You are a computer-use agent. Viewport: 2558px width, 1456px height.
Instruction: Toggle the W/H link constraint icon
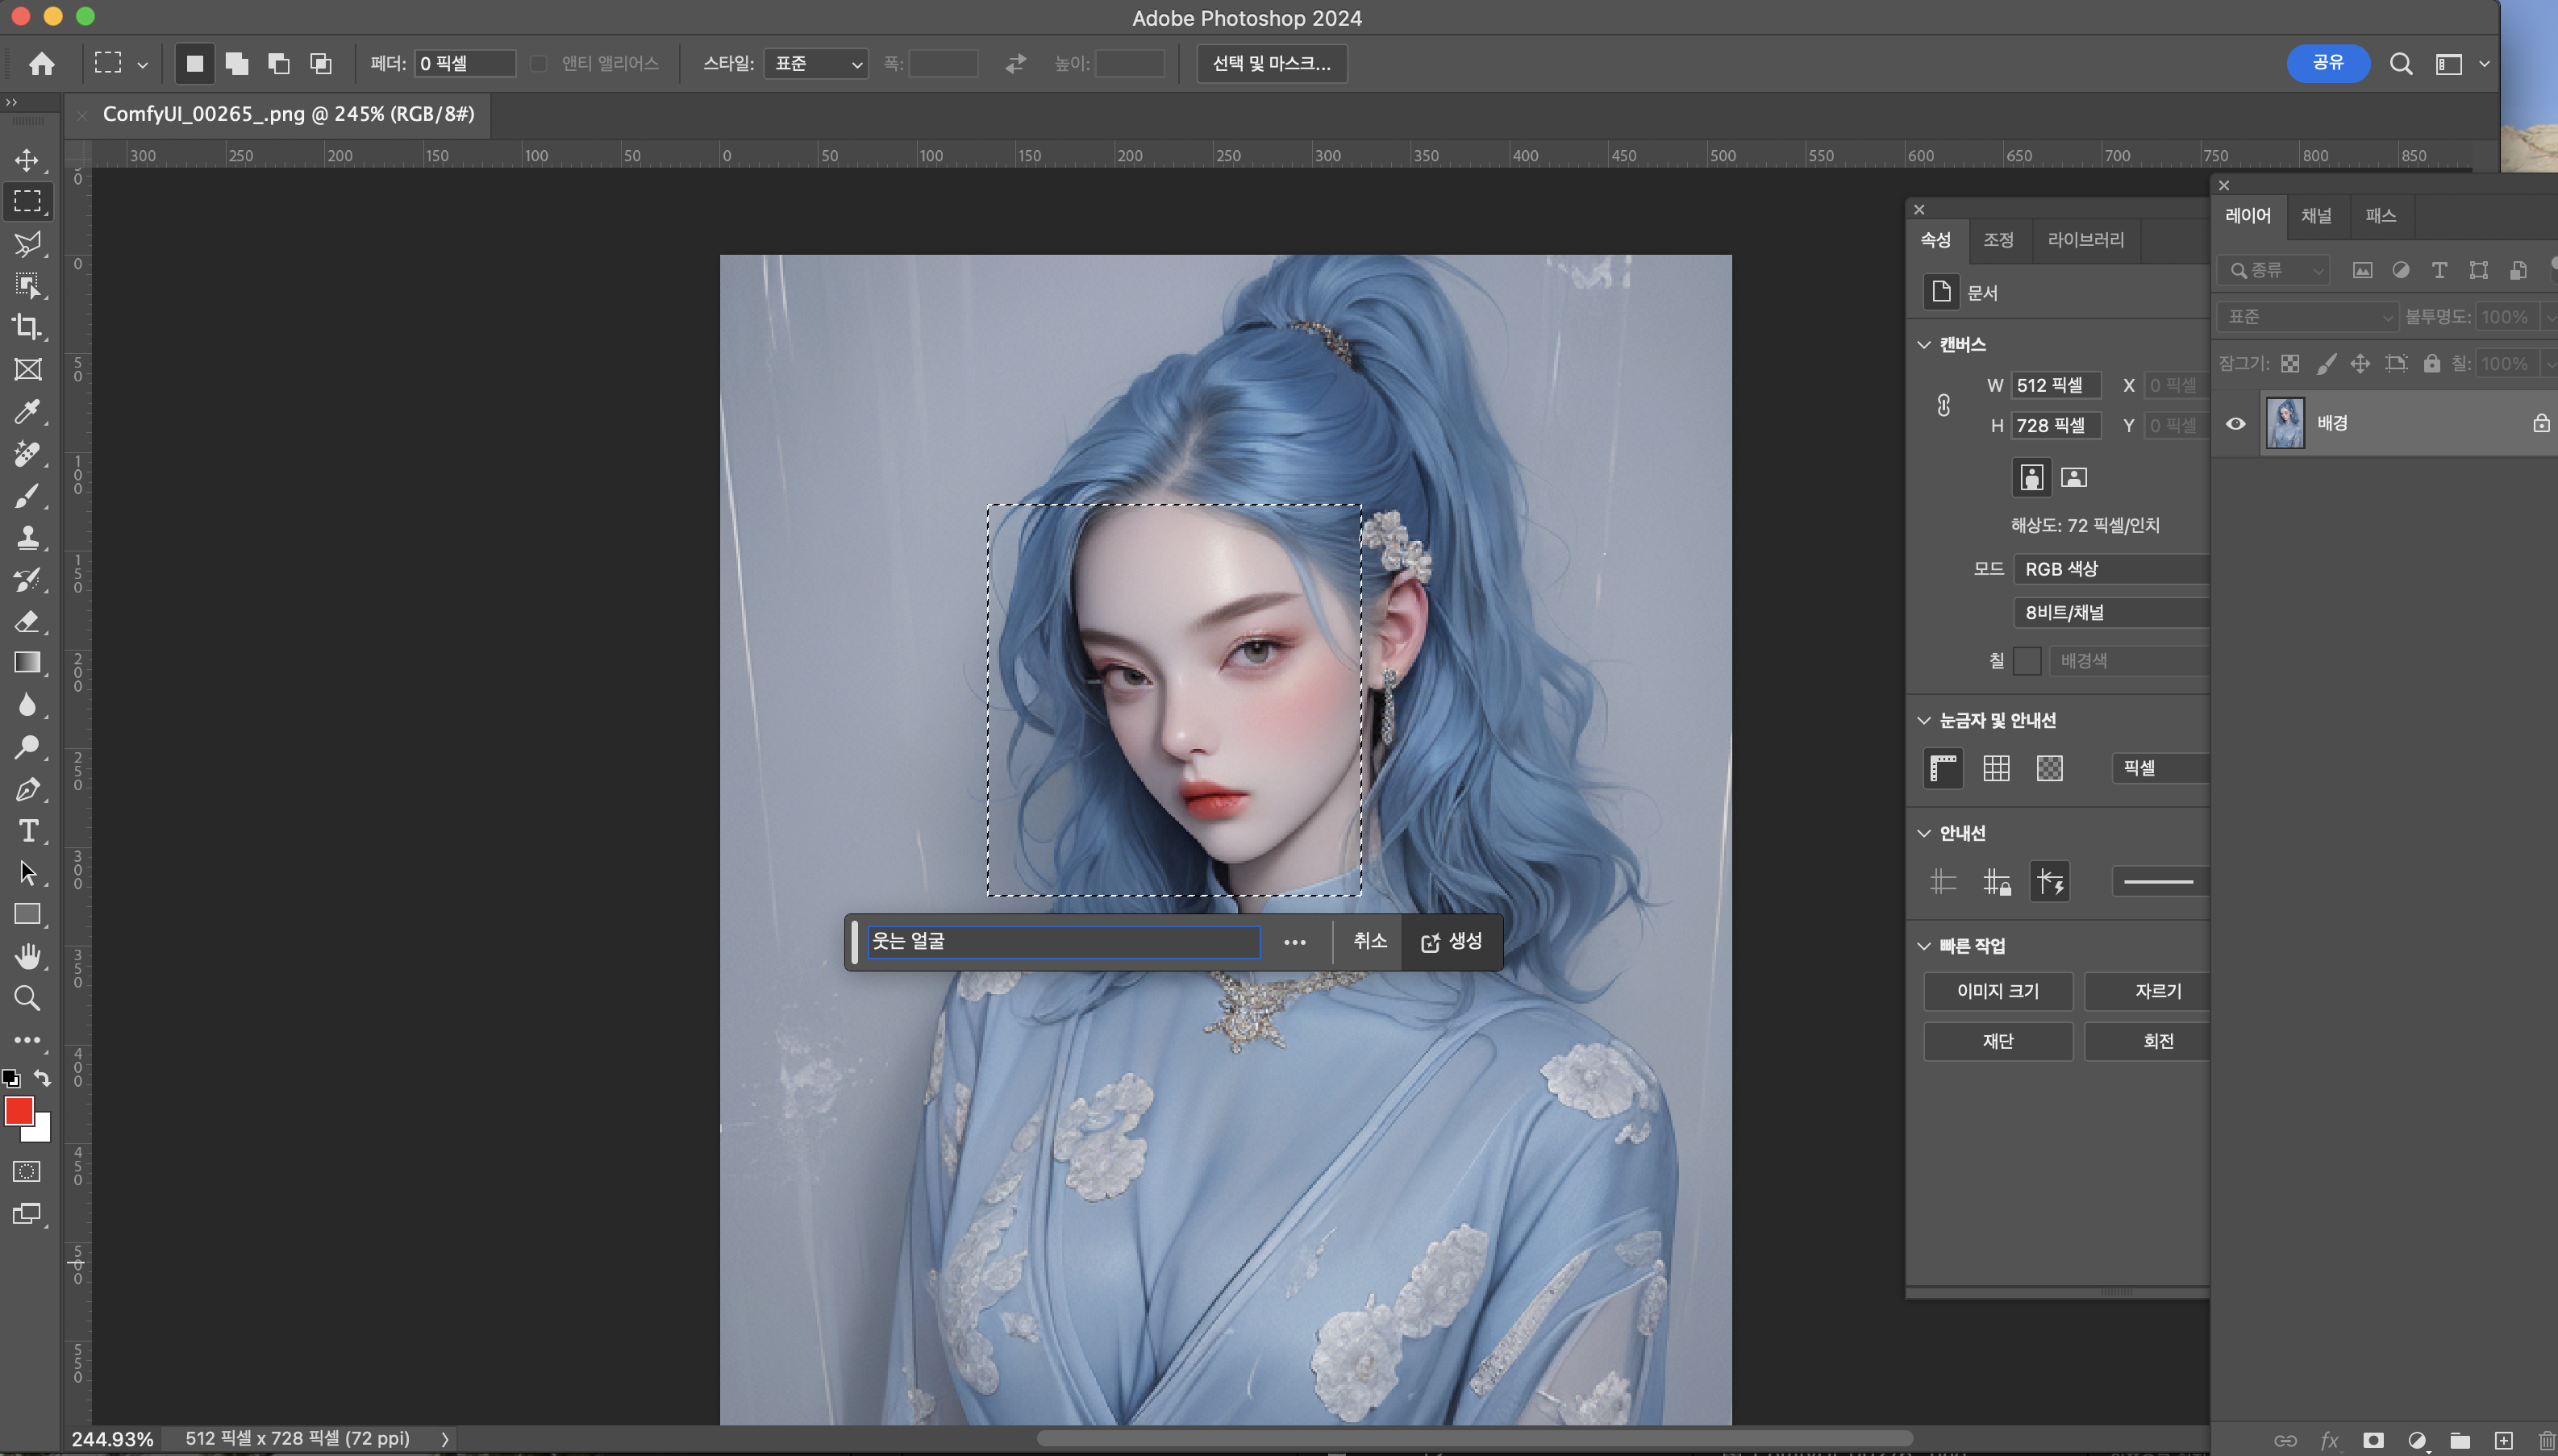[1943, 405]
